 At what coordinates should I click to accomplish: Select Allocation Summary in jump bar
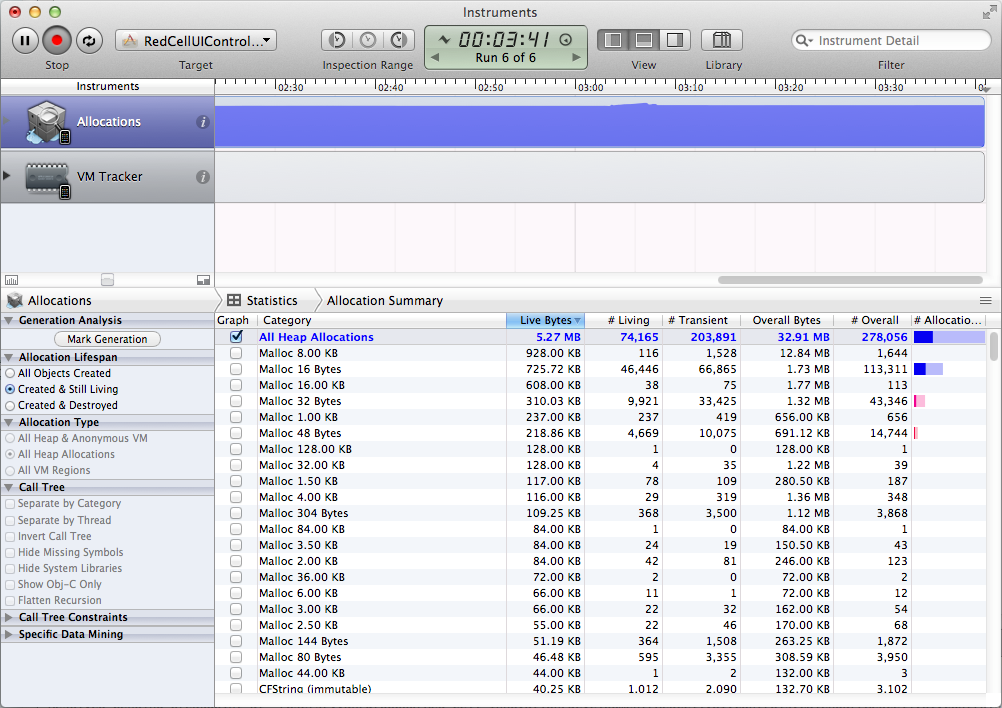click(x=385, y=300)
